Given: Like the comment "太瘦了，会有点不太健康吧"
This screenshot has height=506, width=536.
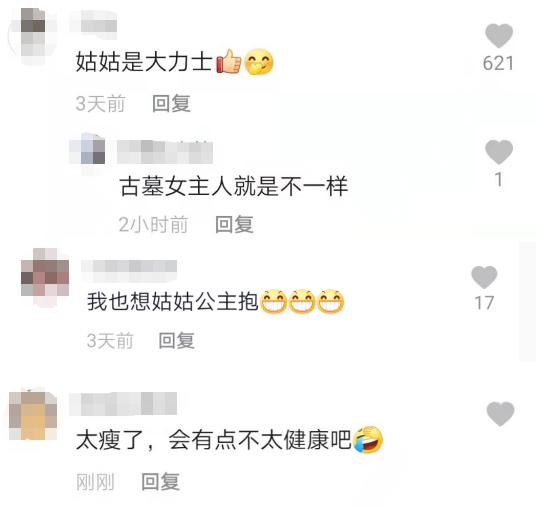Looking at the screenshot, I should 500,414.
